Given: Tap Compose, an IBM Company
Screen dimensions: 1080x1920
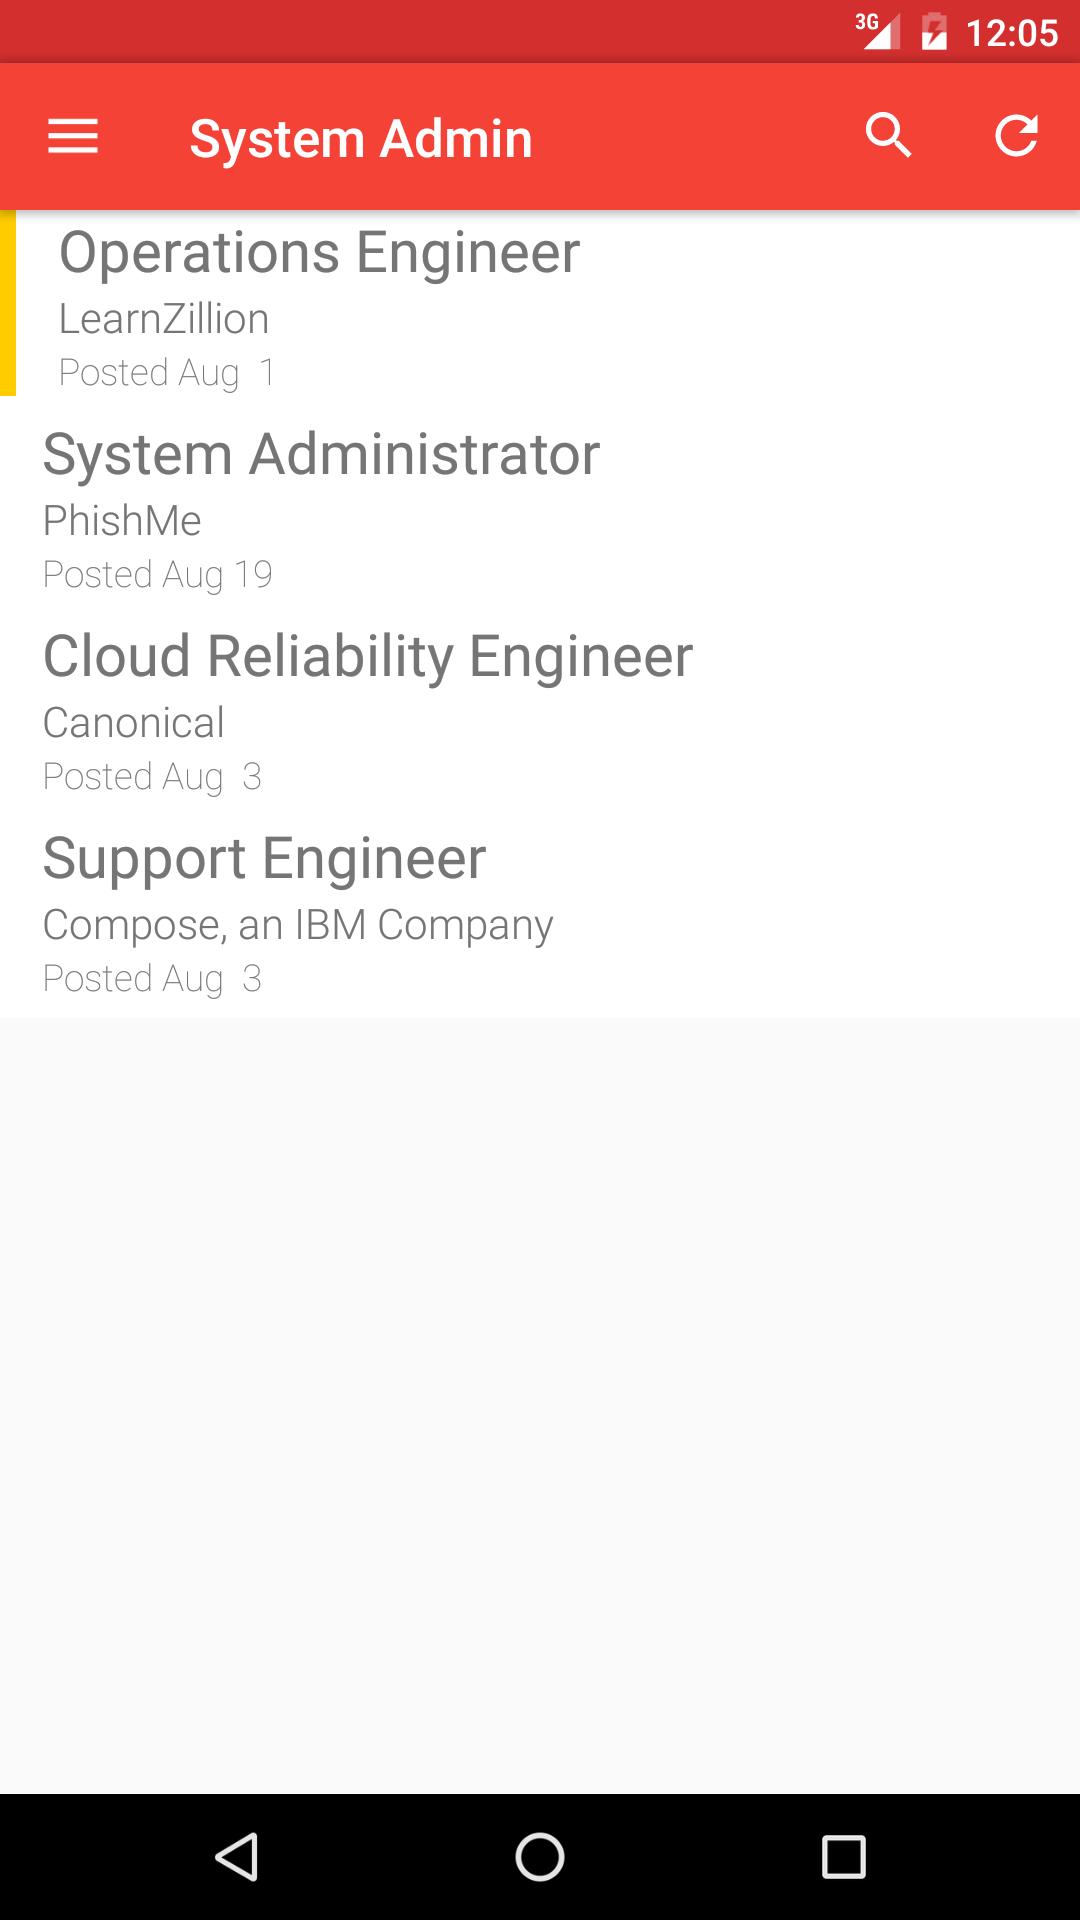Looking at the screenshot, I should pos(298,925).
